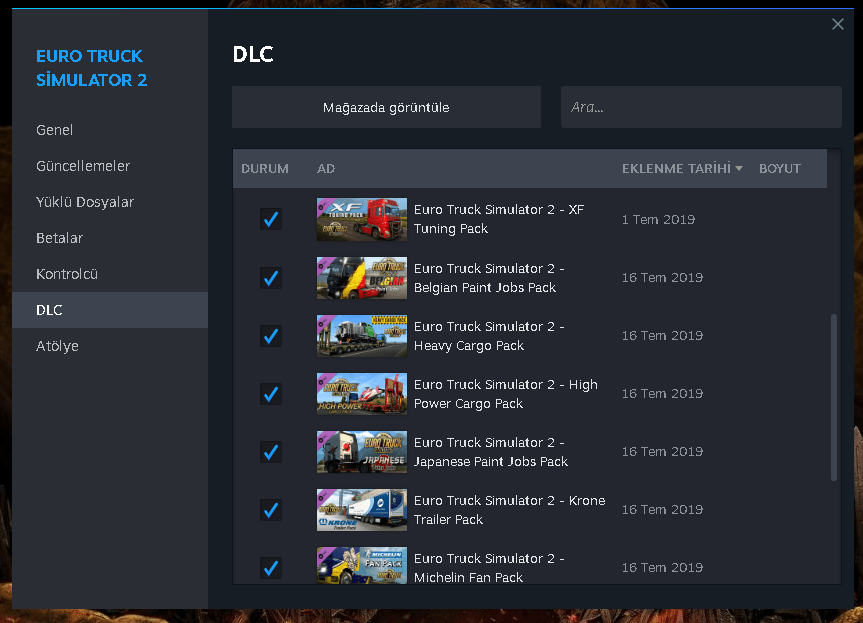Click the Krone Trailer Pack date cell
The height and width of the screenshot is (623, 863).
pyautogui.click(x=662, y=510)
